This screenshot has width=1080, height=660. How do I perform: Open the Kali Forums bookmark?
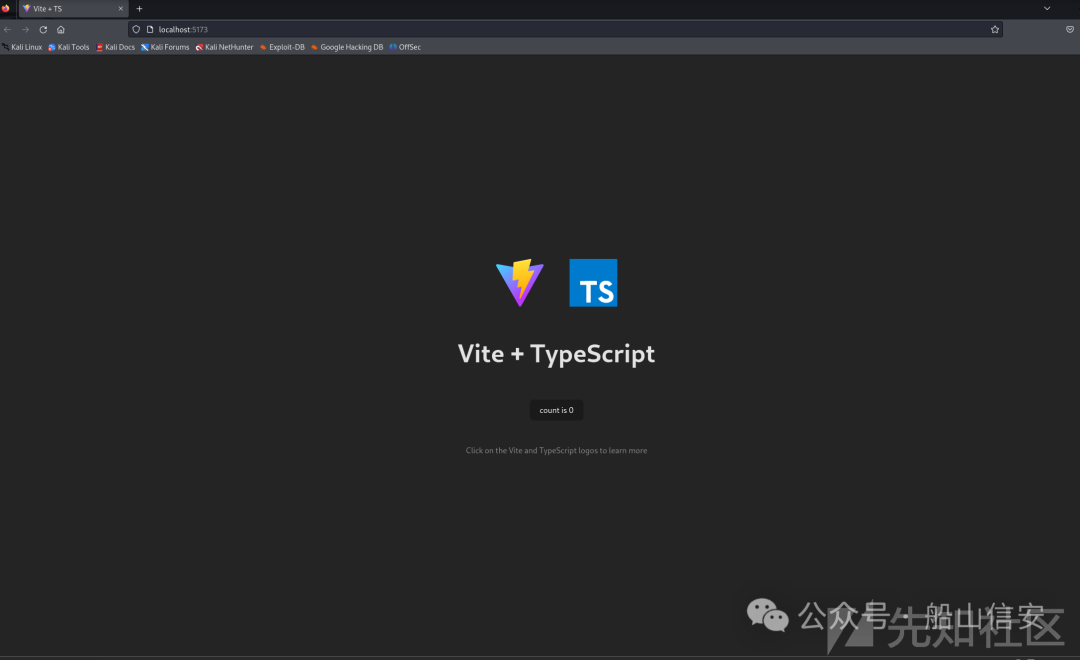coord(165,48)
